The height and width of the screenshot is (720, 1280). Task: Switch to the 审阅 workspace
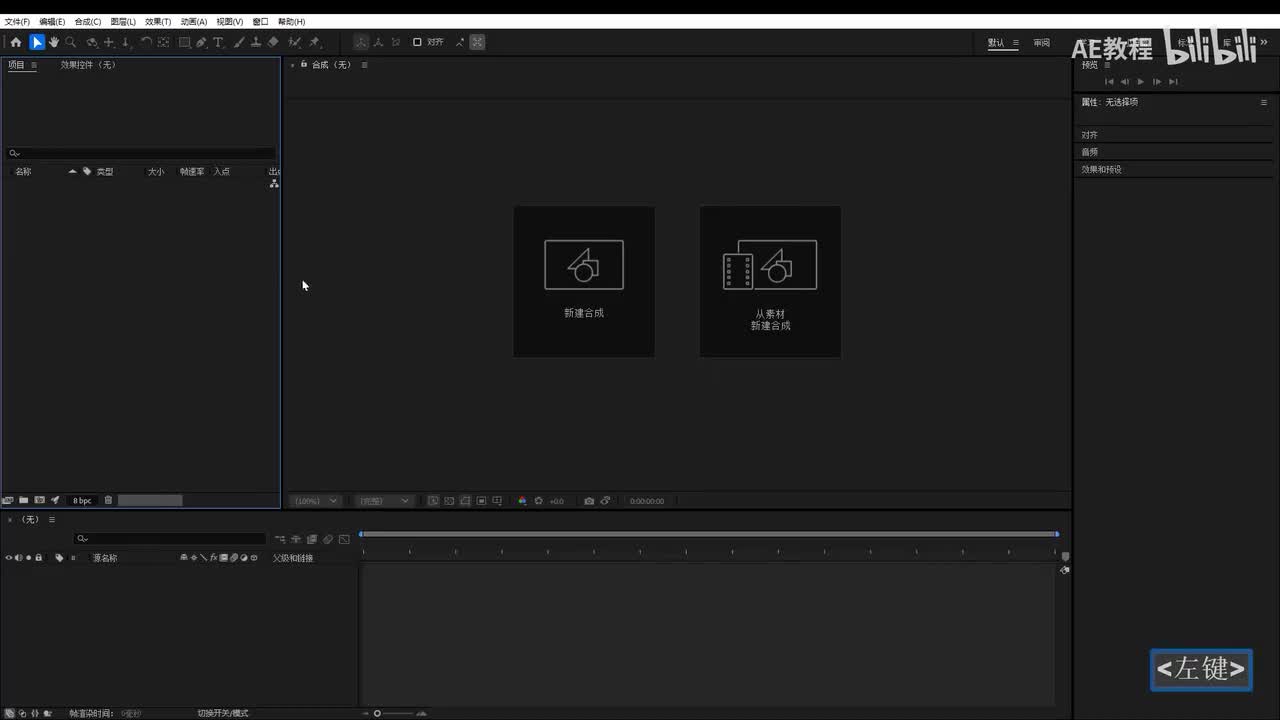click(x=1042, y=43)
